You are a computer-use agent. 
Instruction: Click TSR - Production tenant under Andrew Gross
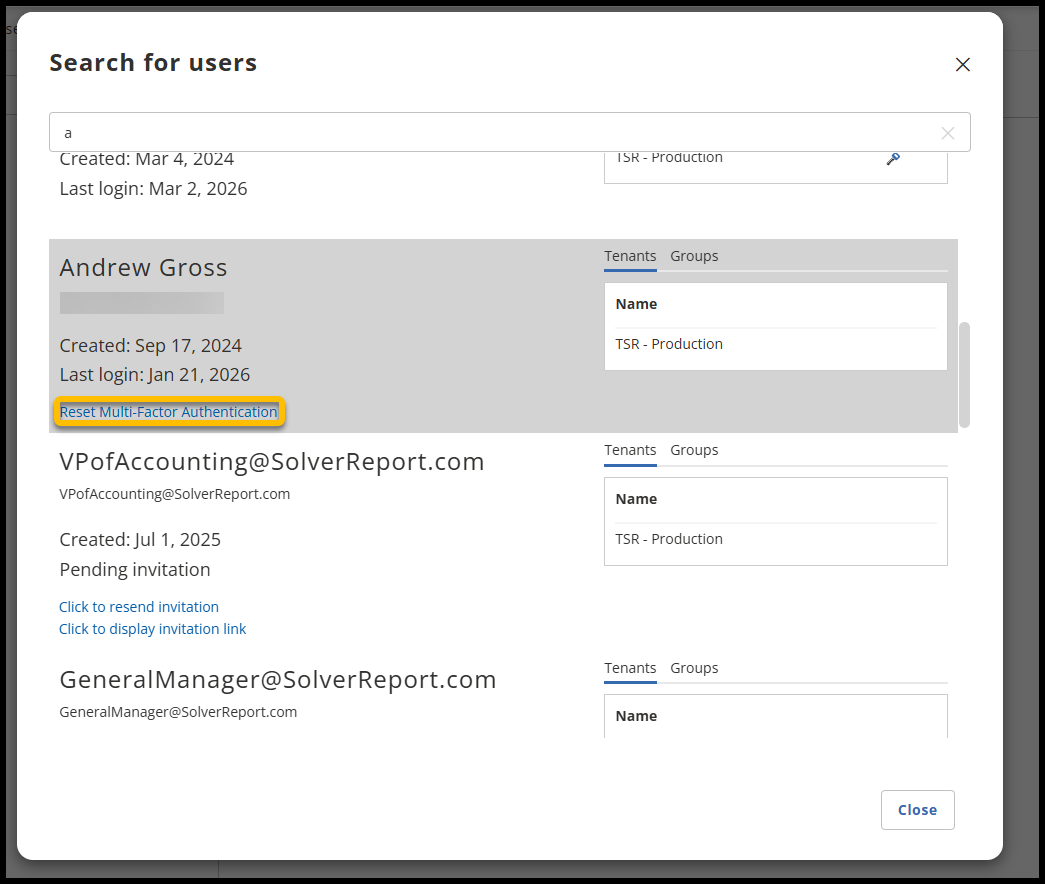[669, 344]
